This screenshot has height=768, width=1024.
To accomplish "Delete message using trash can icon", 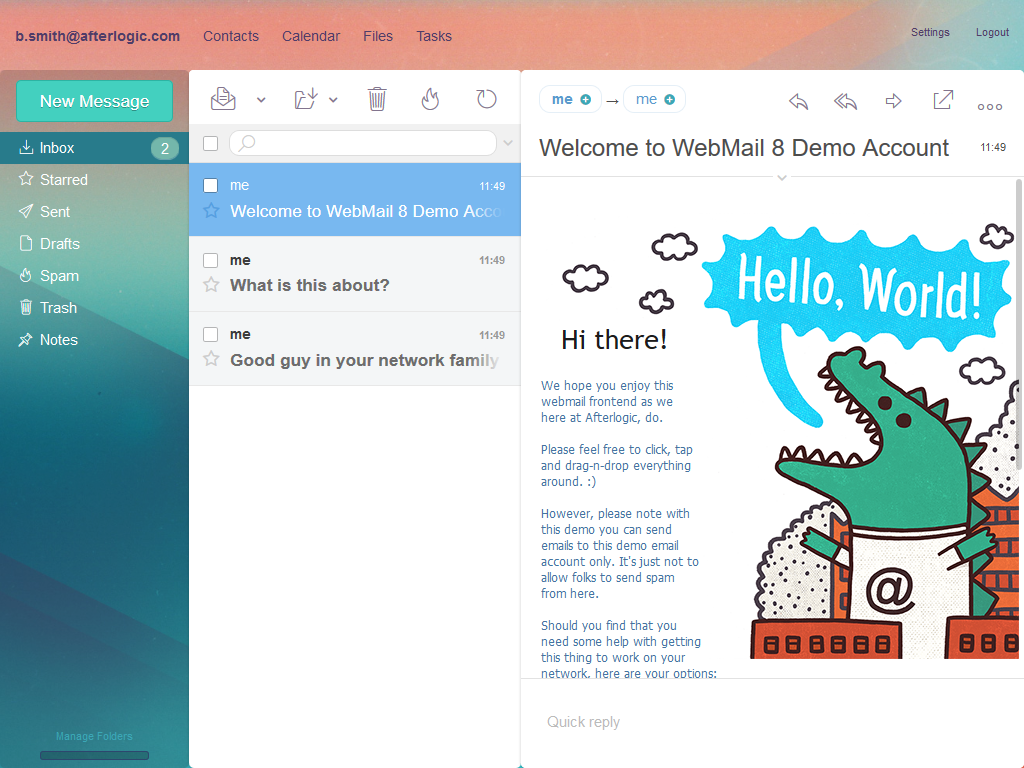I will (x=377, y=99).
